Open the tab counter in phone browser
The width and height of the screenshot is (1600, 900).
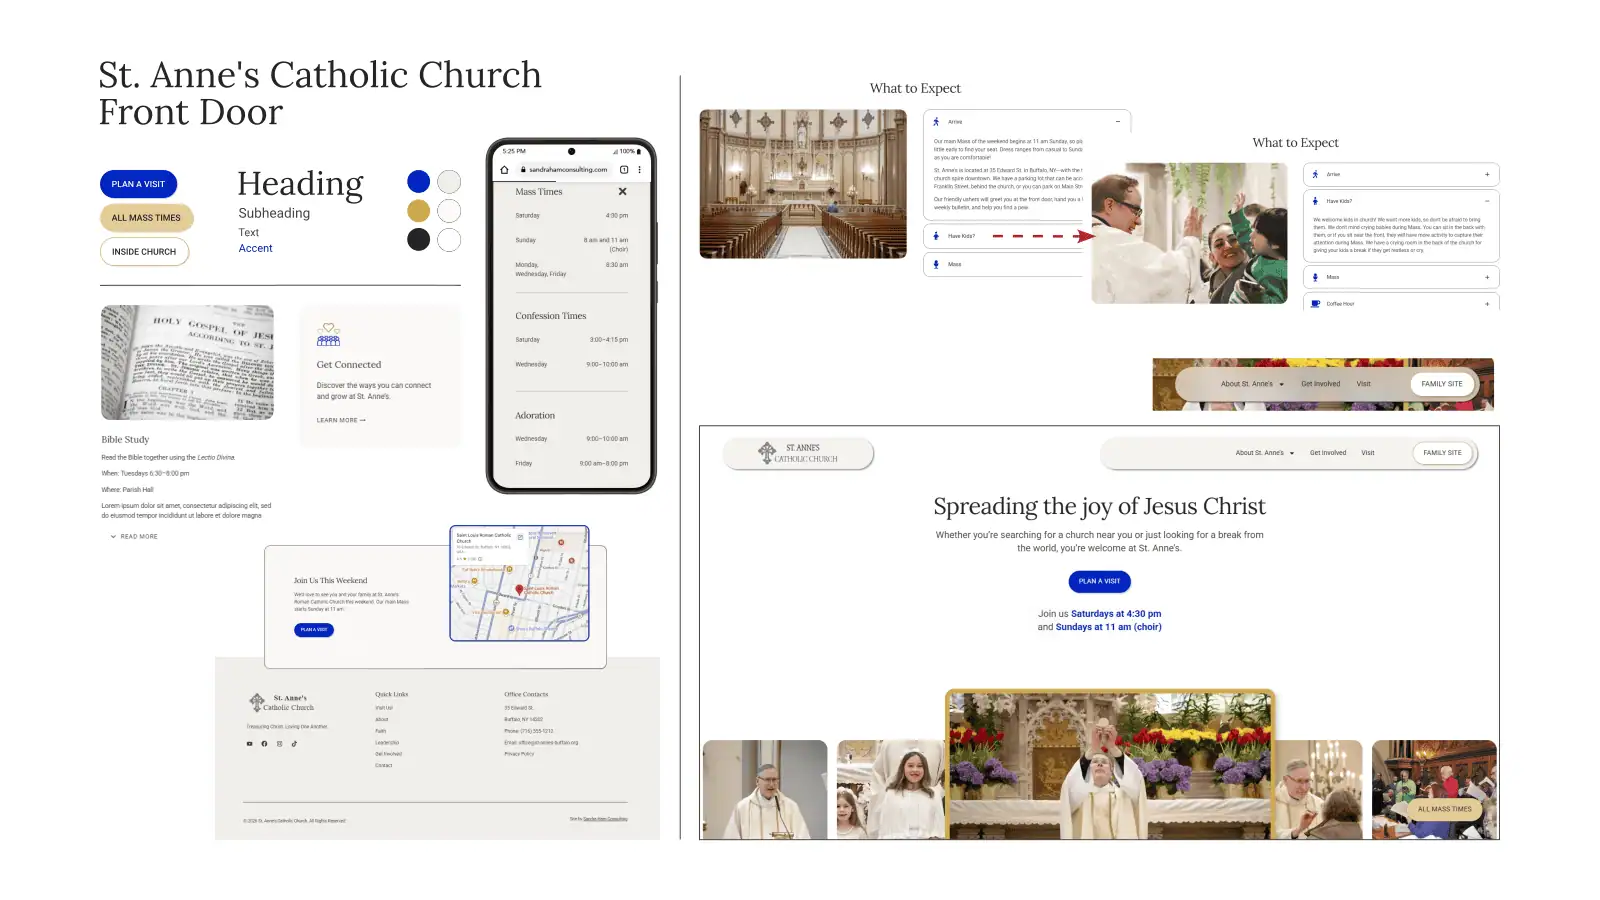(x=624, y=169)
